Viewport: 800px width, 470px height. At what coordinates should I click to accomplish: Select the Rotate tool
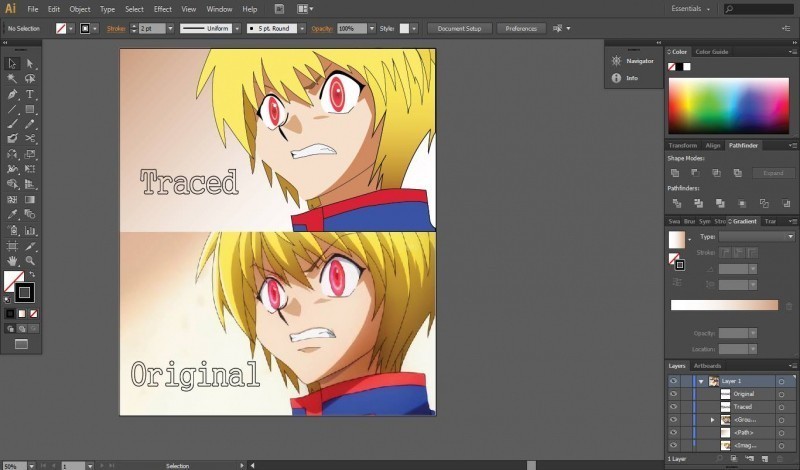[12, 154]
